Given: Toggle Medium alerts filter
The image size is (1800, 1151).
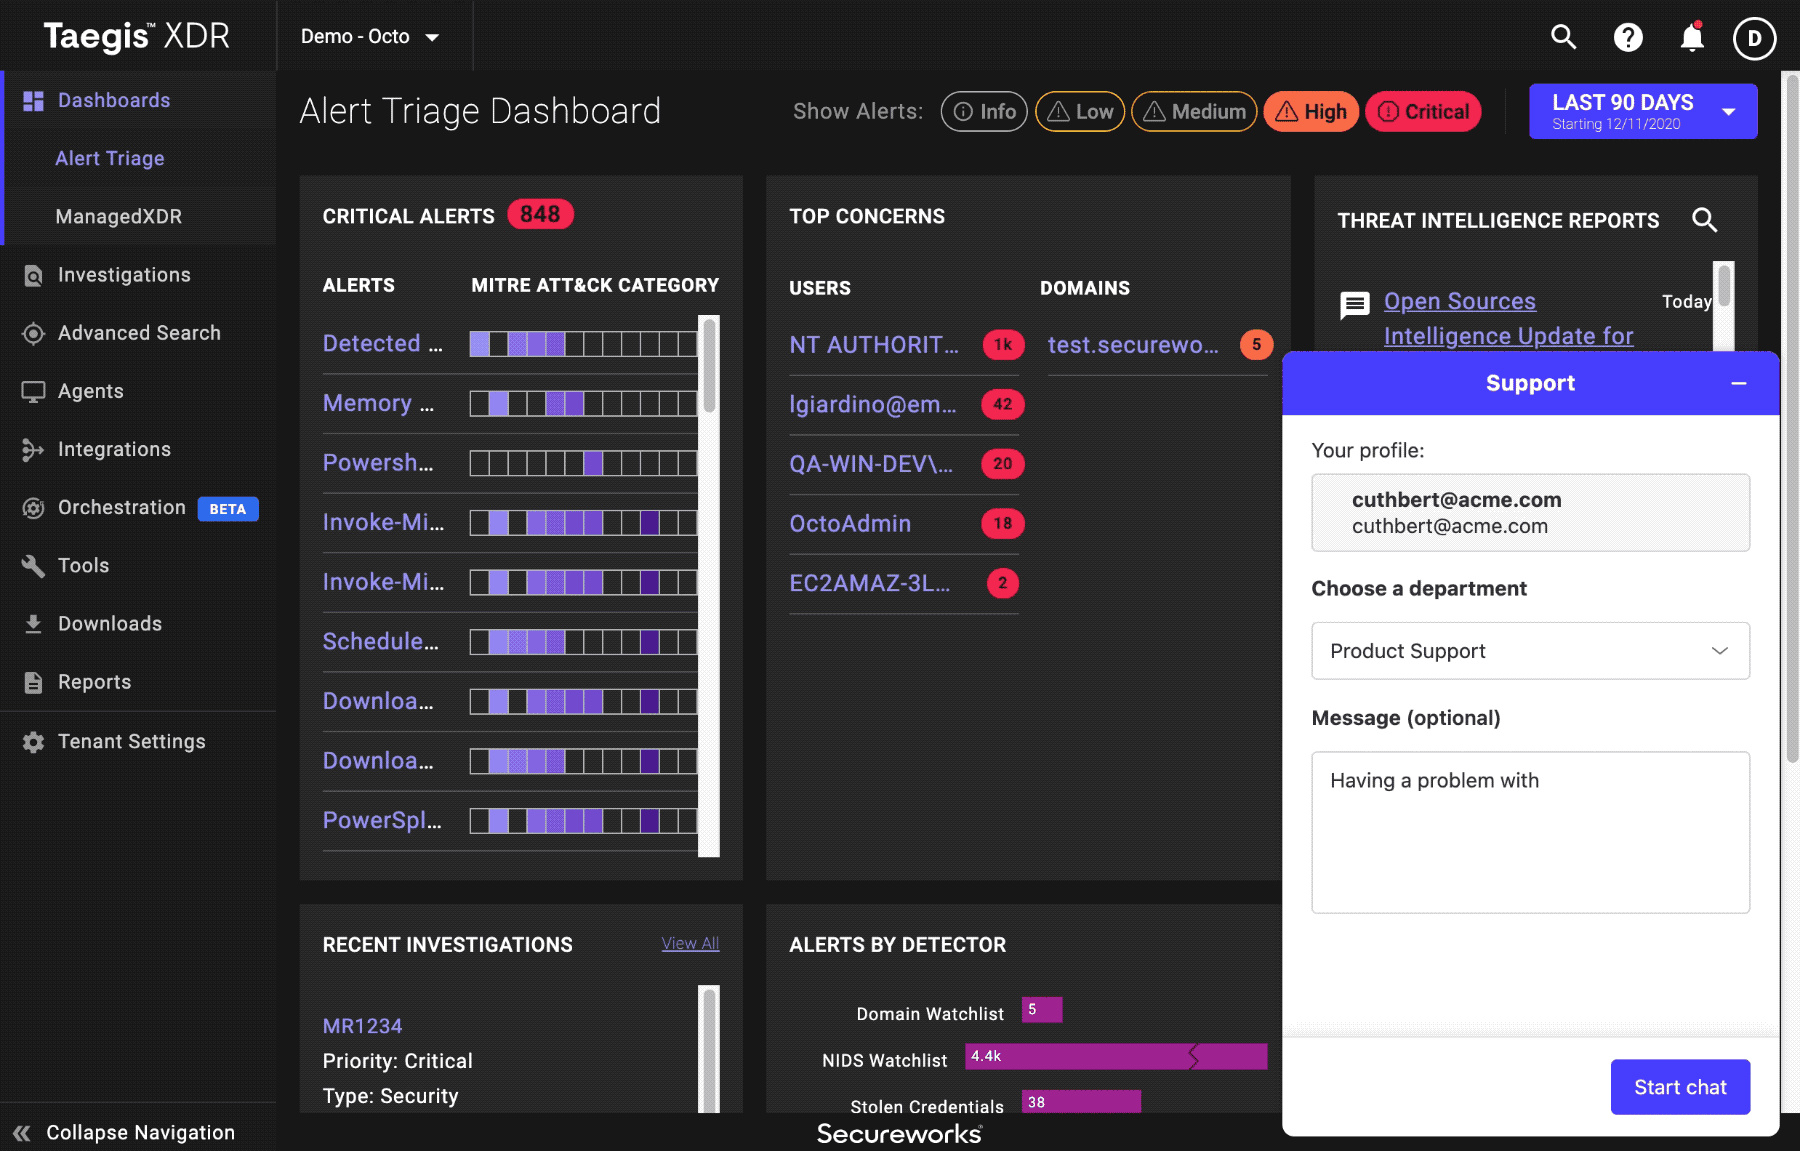Looking at the screenshot, I should [1194, 111].
